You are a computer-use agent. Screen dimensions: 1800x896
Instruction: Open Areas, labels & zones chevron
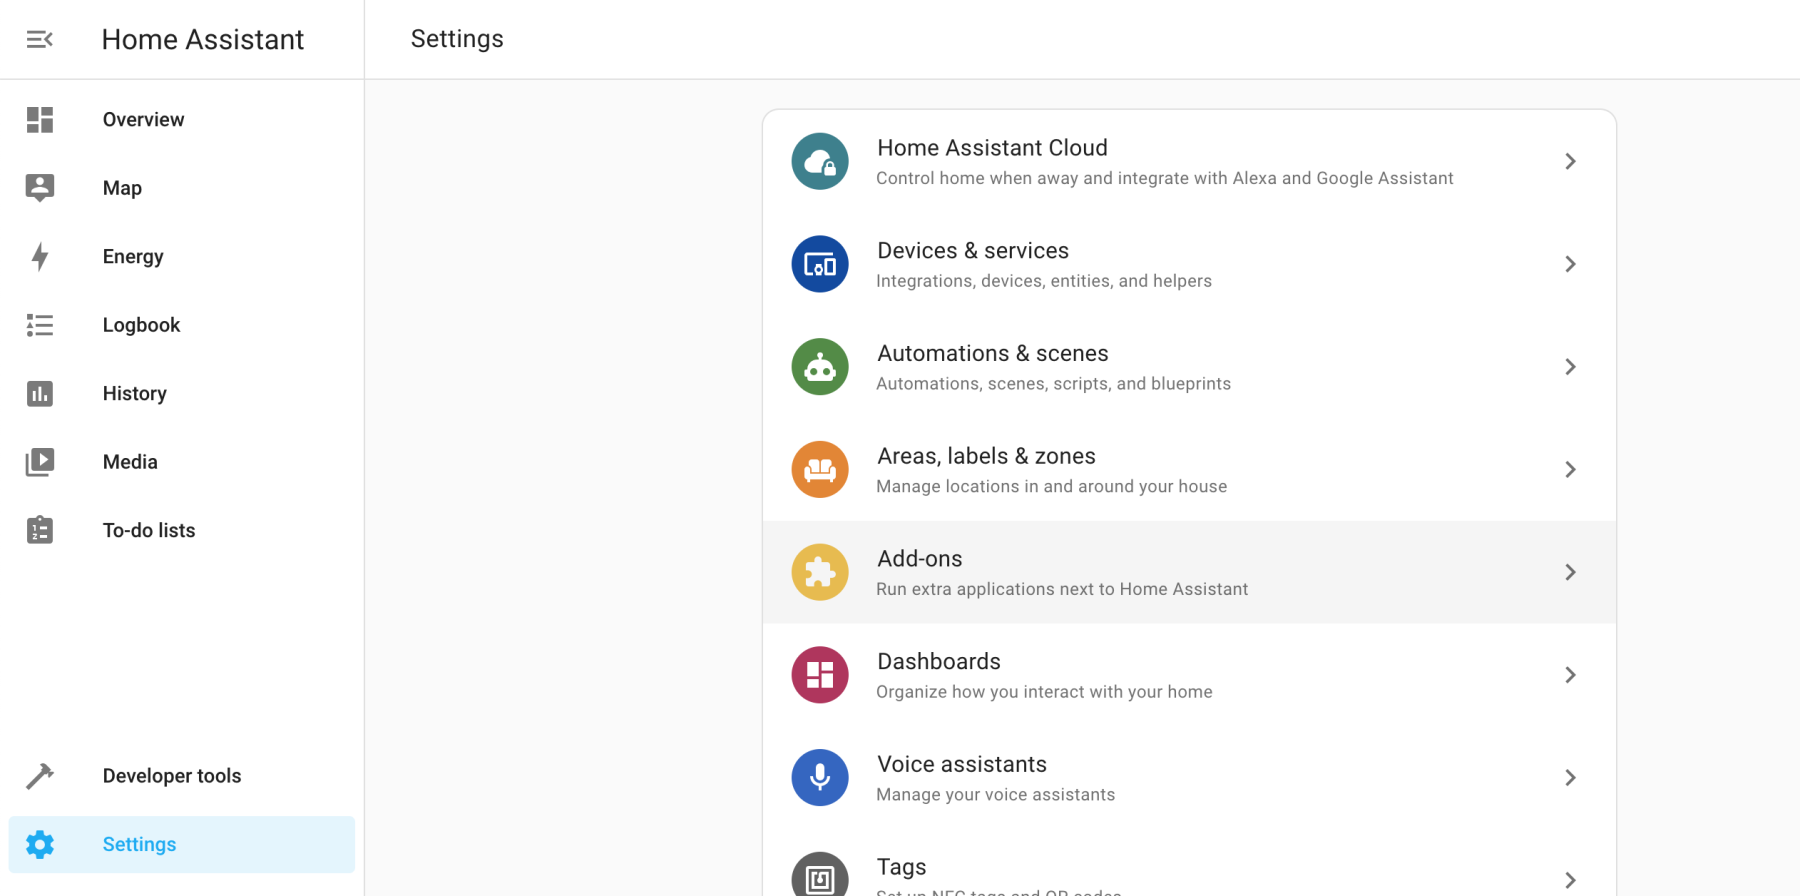(x=1570, y=470)
